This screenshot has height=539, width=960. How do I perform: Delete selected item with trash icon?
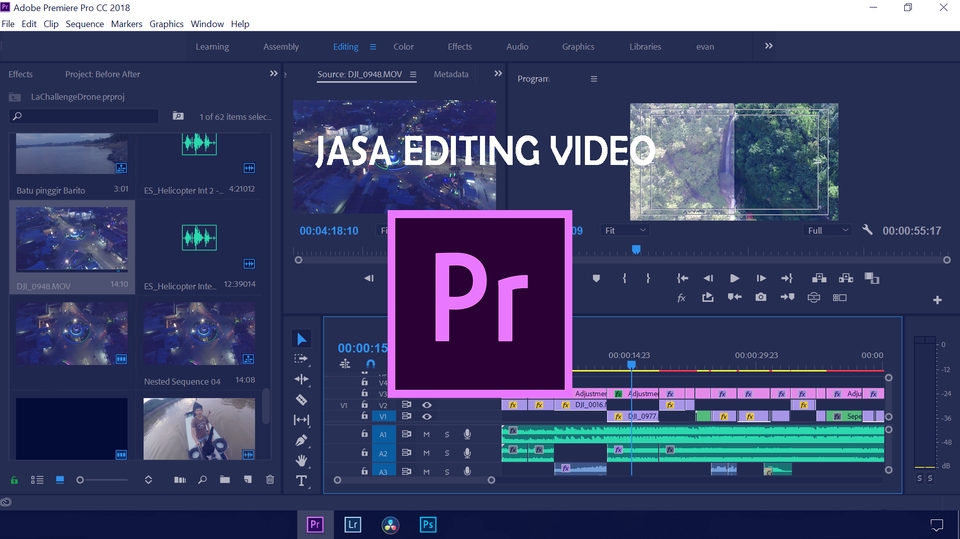point(270,480)
